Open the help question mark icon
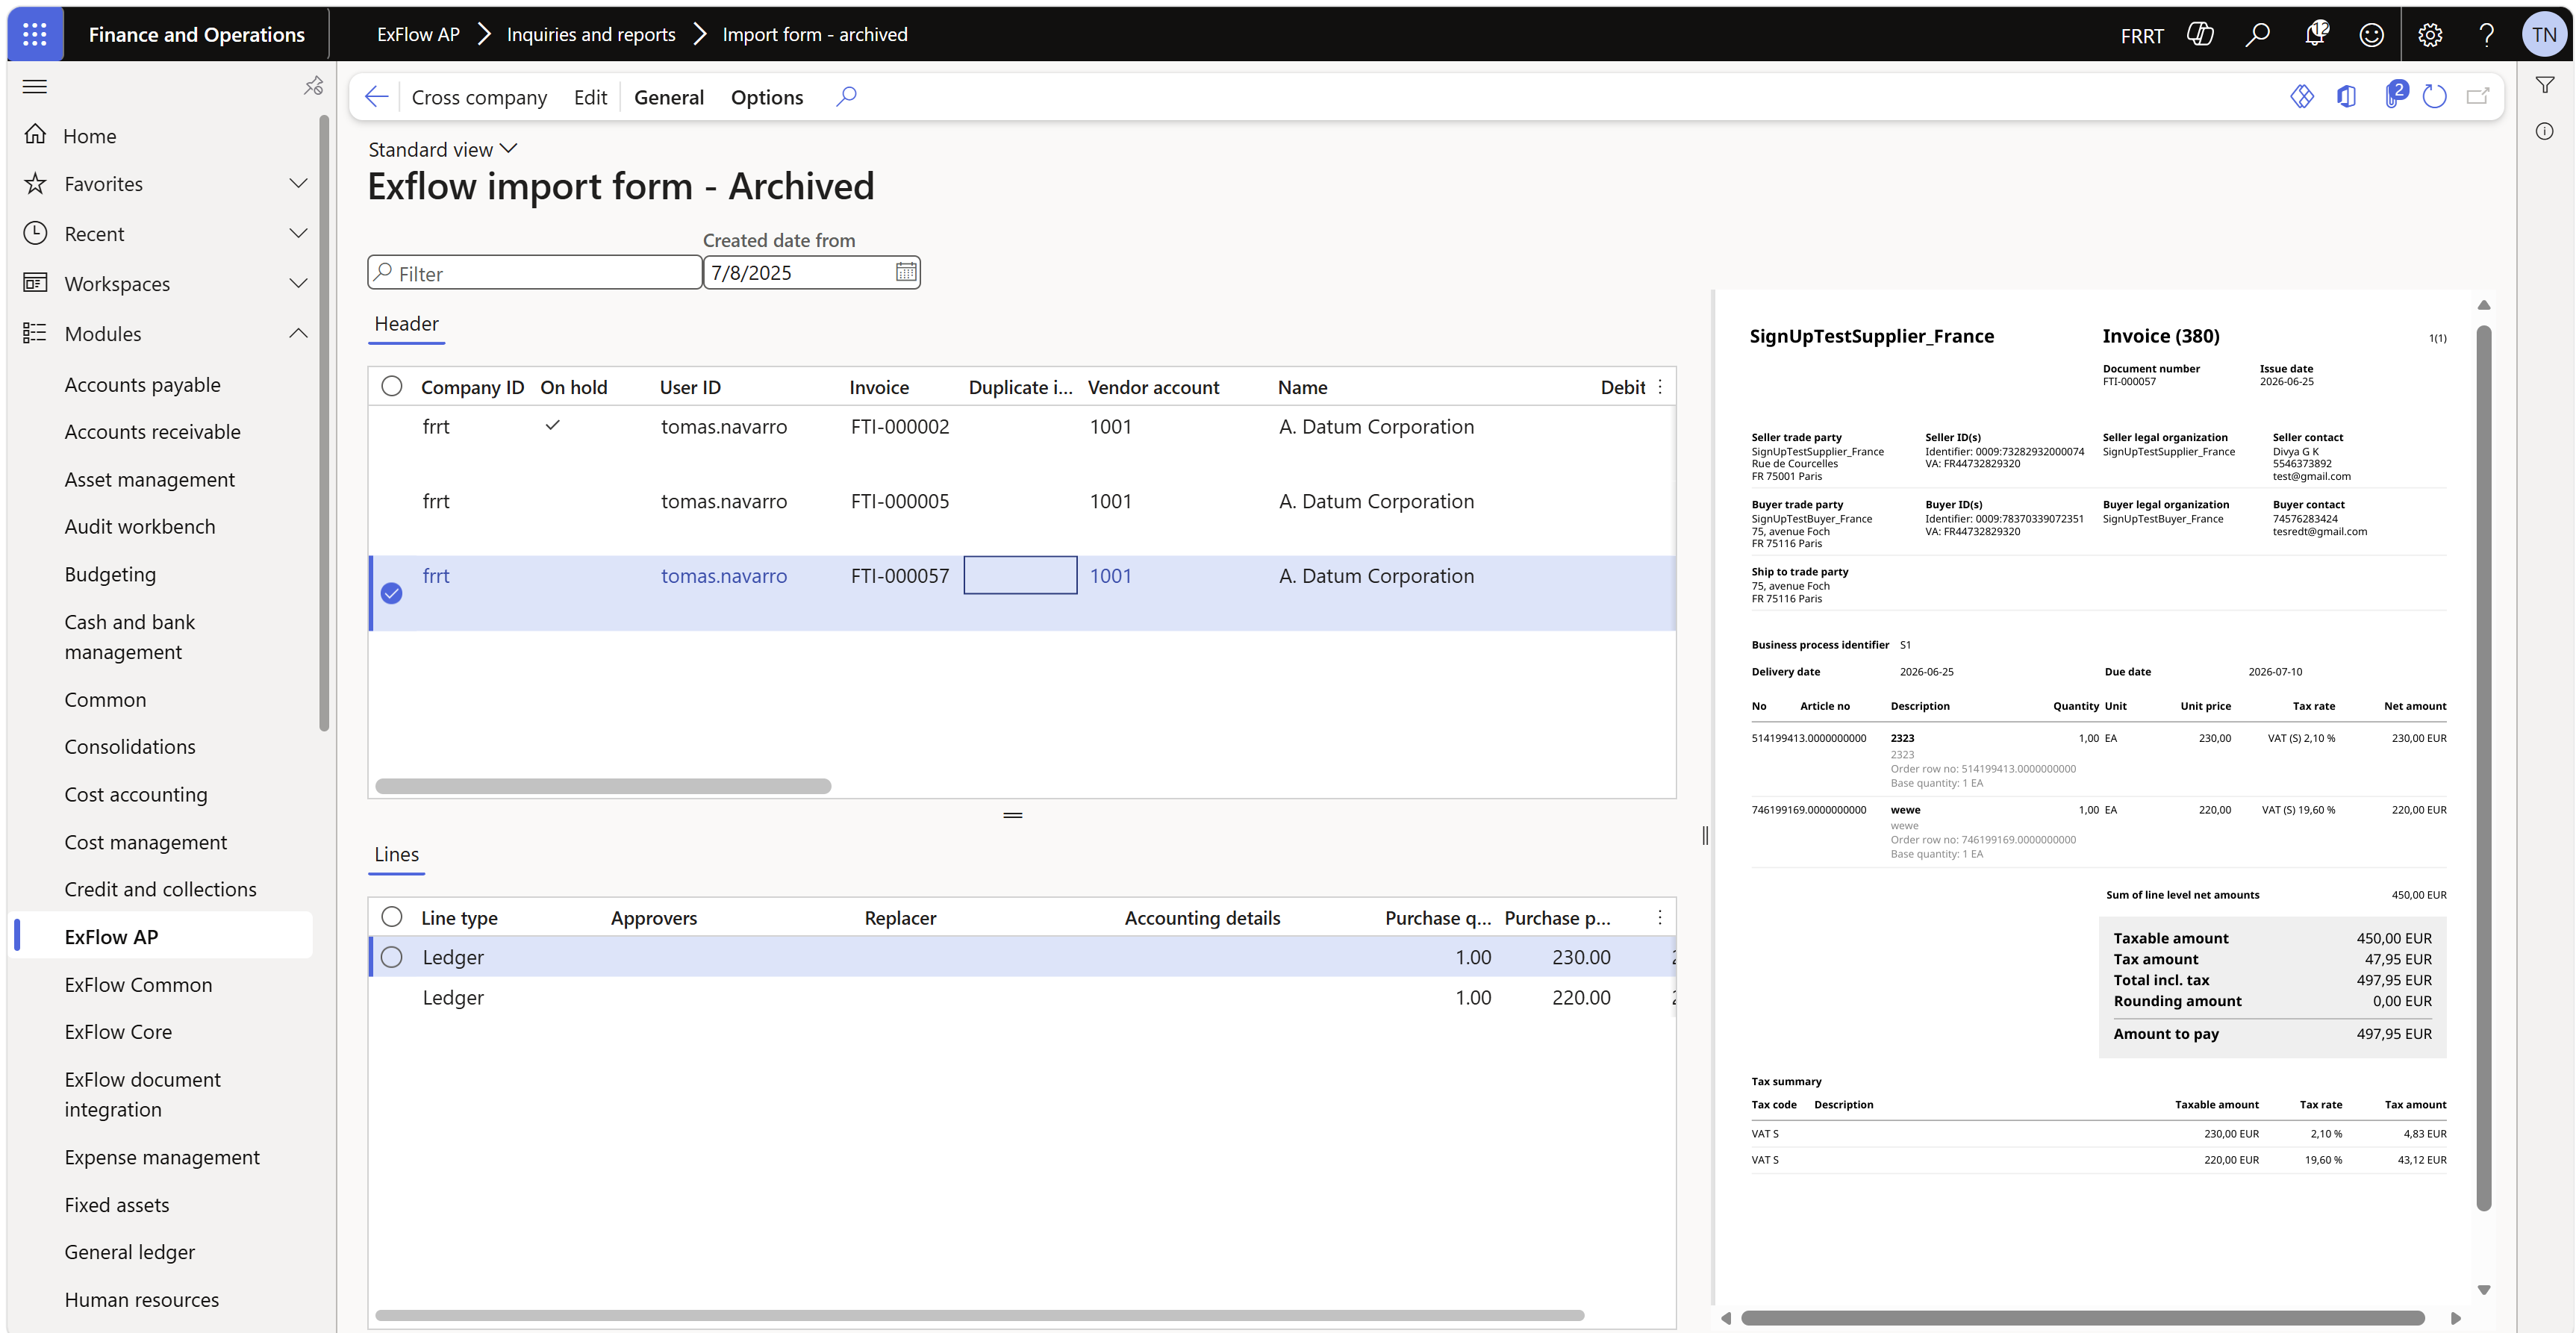The image size is (2576, 1333). tap(2487, 35)
